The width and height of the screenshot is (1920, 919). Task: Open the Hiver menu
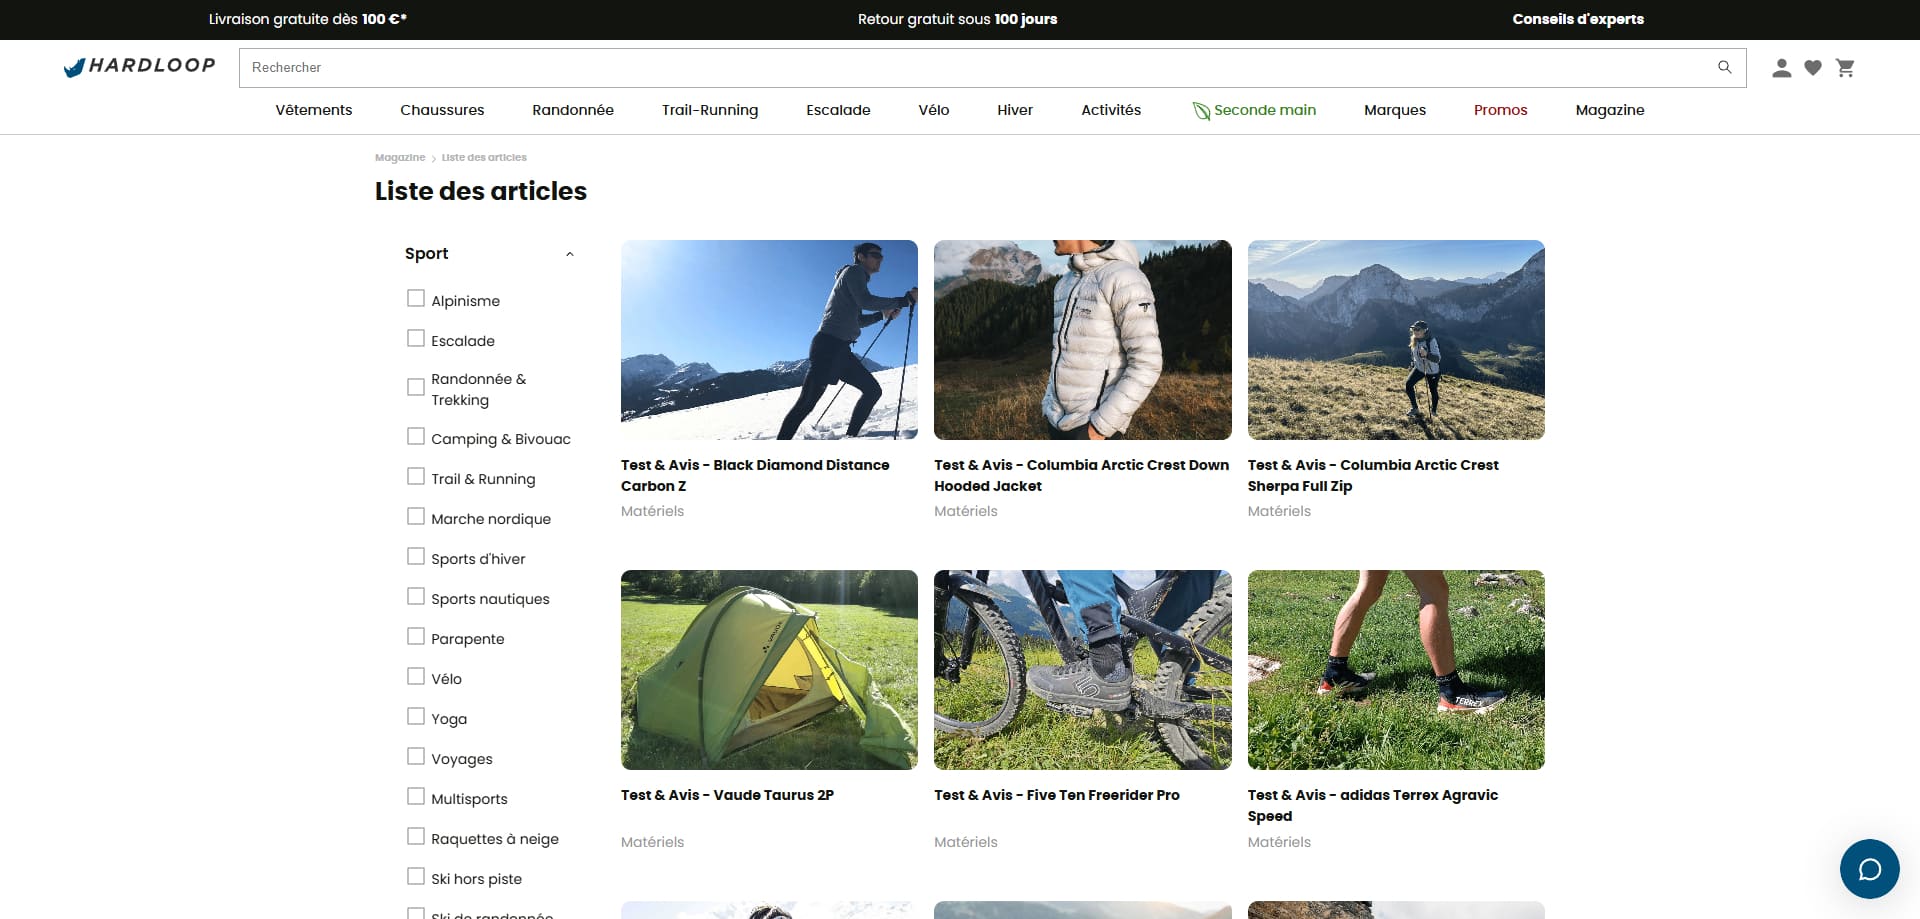point(1015,110)
